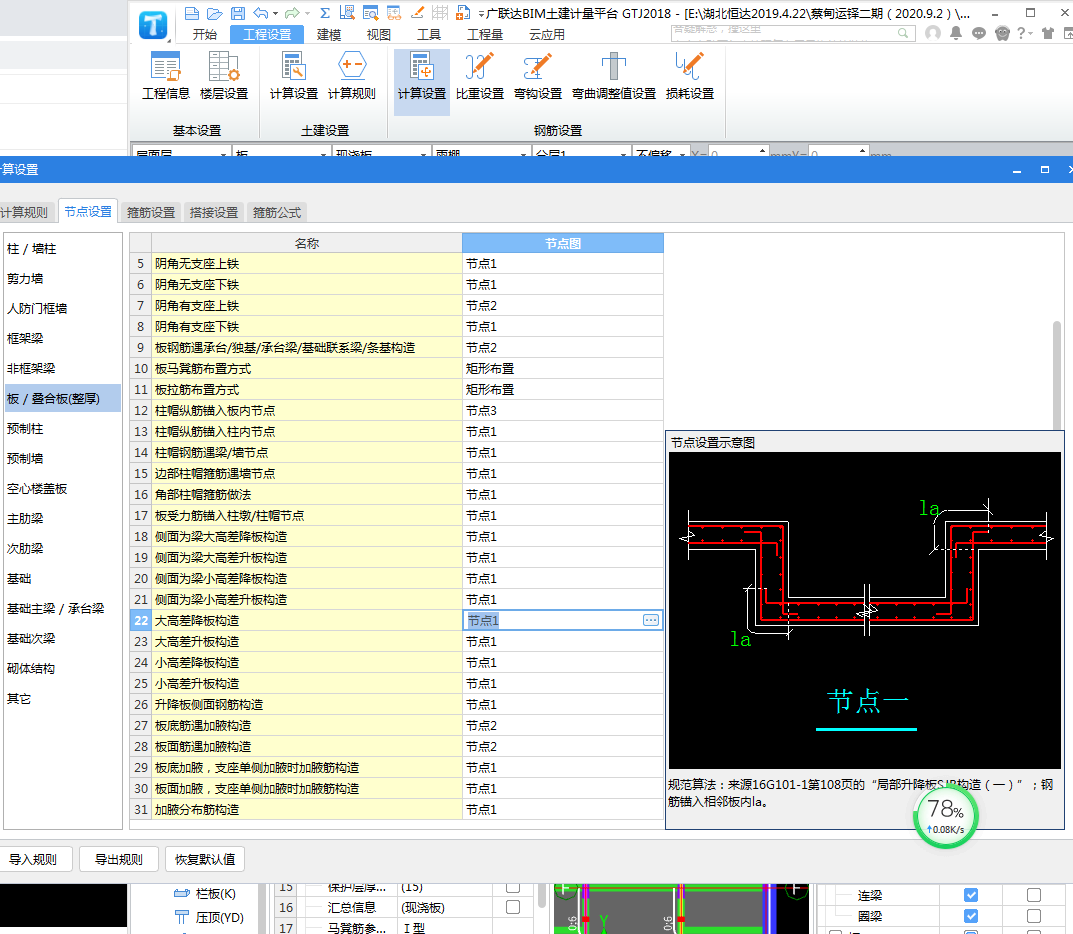This screenshot has height=934, width=1073.
Task: Select 砌体结构 category
Action: coord(63,669)
